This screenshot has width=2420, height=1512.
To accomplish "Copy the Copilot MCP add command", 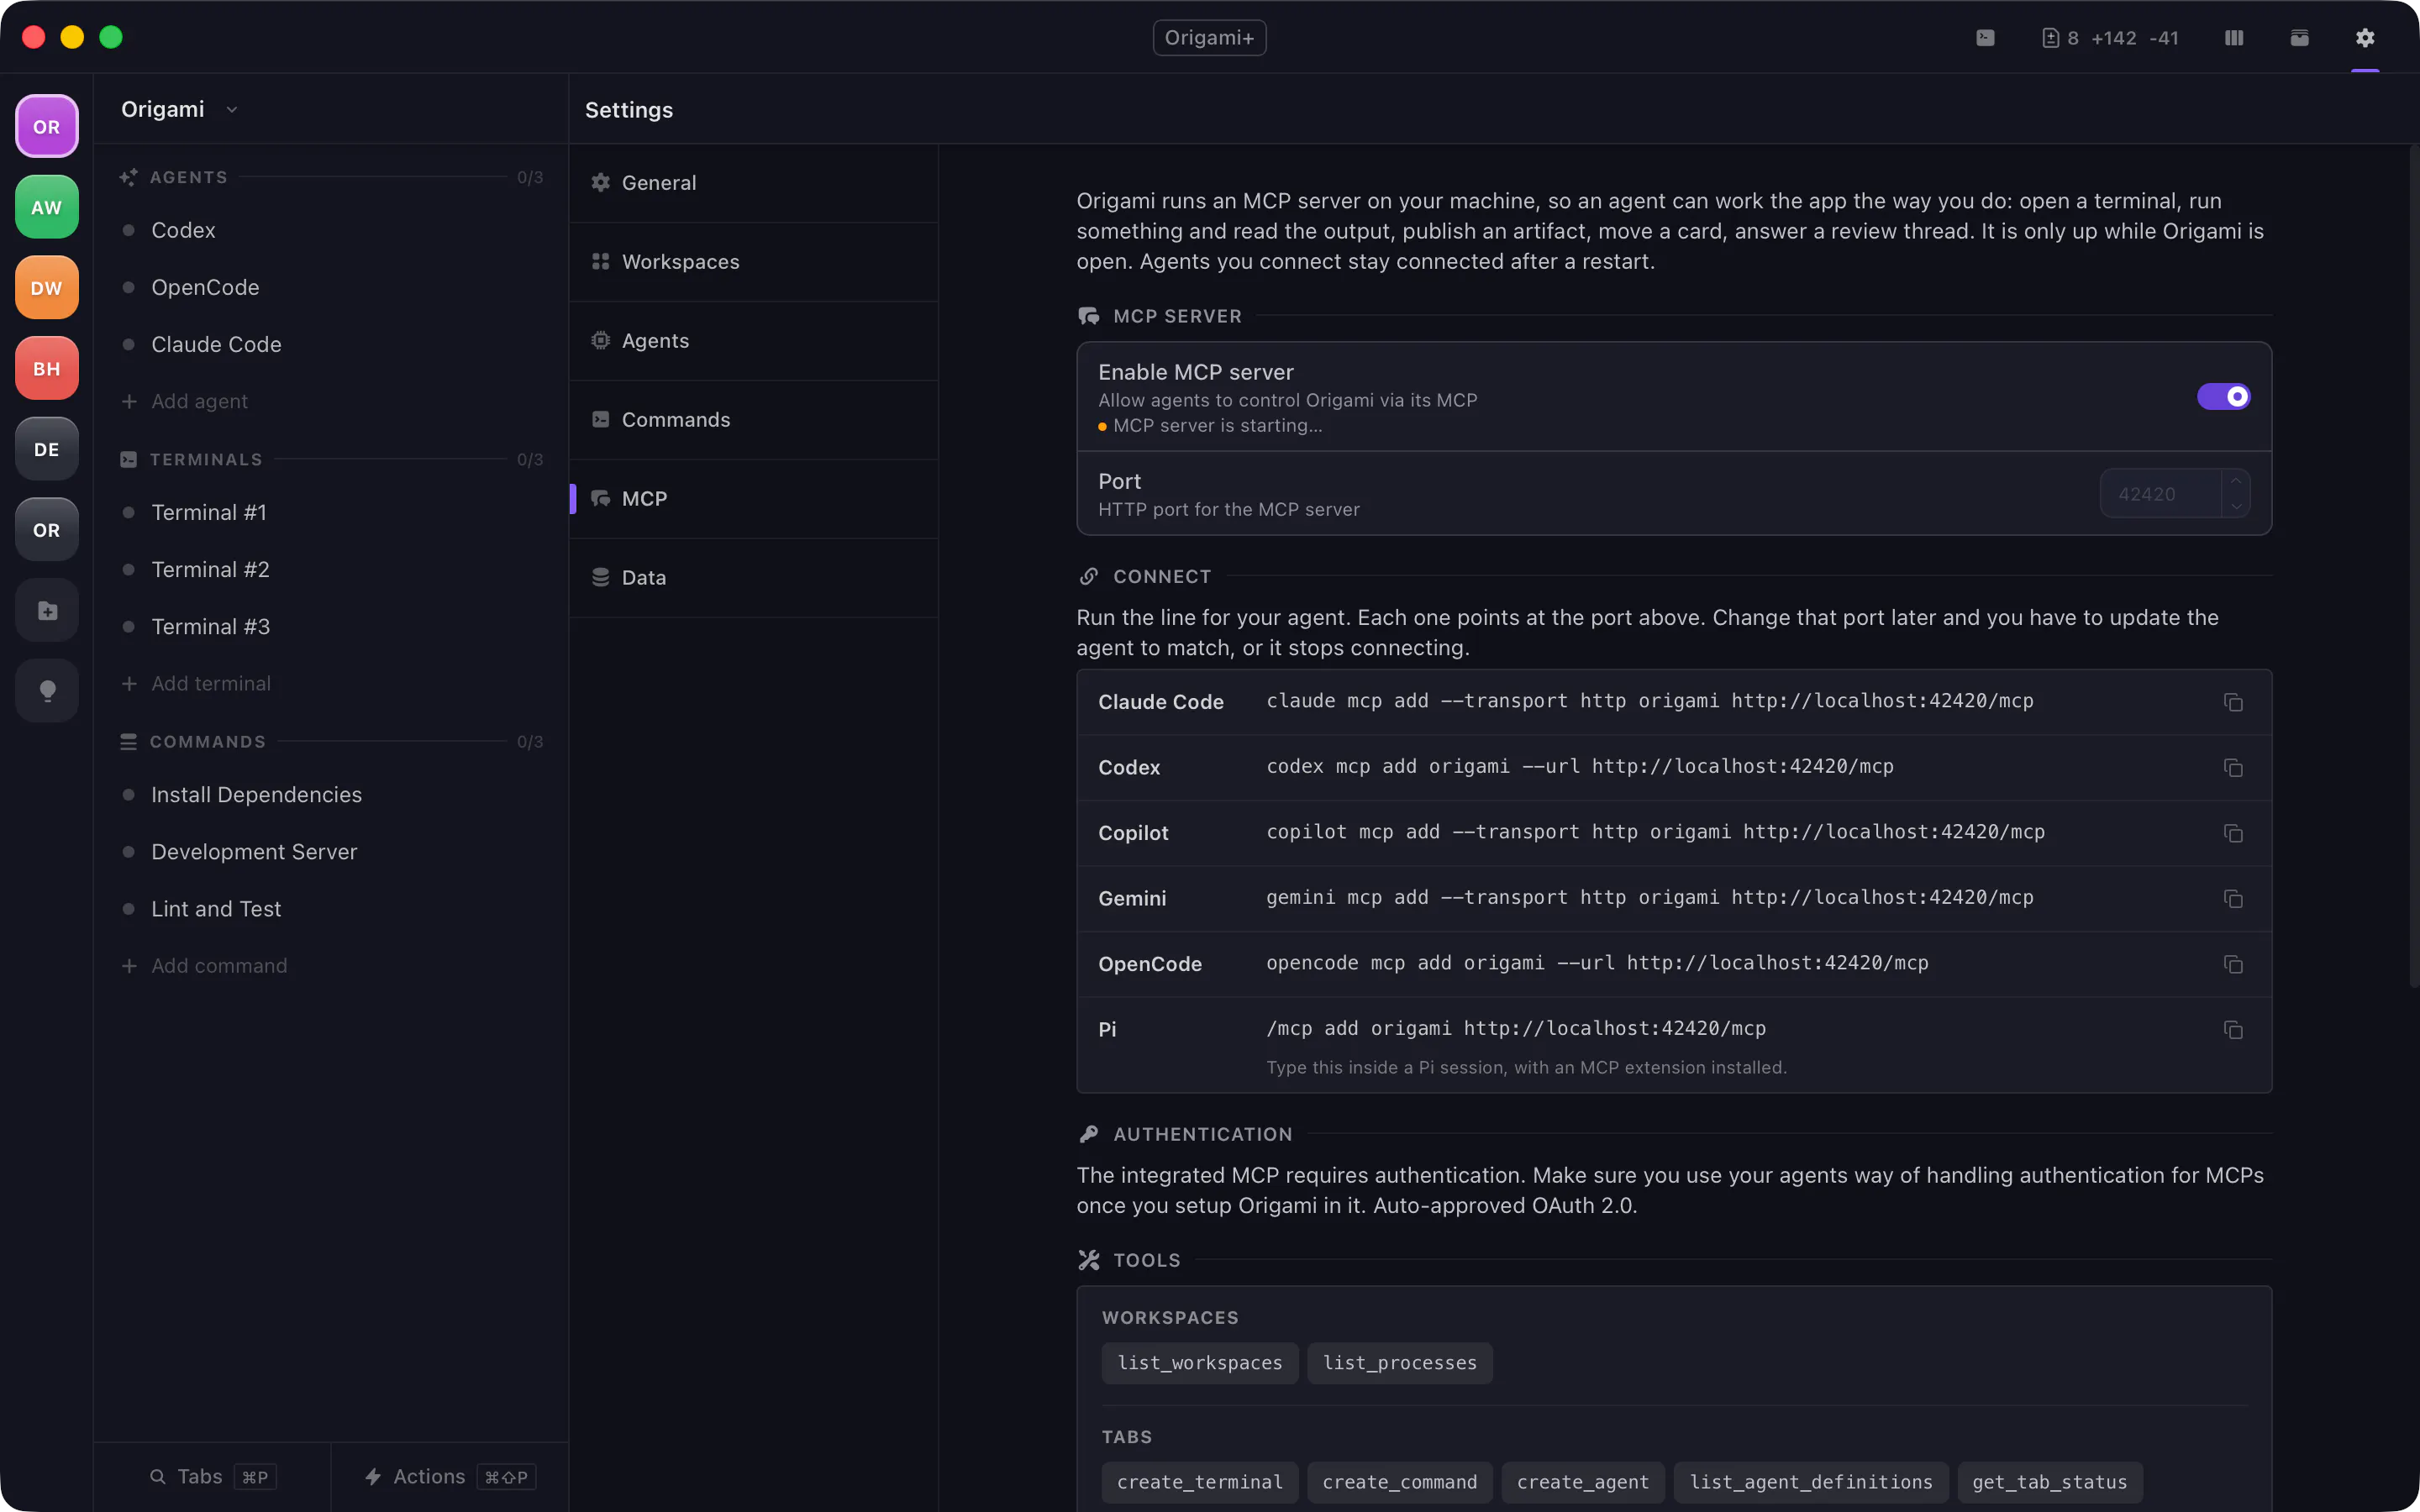I will click(x=2232, y=833).
